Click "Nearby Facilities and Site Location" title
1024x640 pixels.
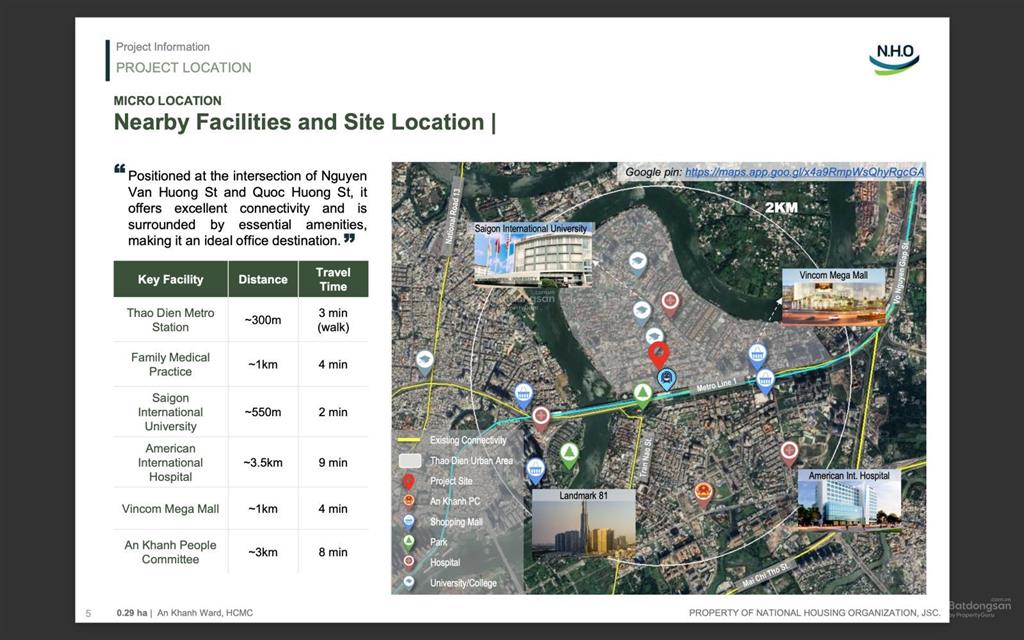pyautogui.click(x=299, y=122)
